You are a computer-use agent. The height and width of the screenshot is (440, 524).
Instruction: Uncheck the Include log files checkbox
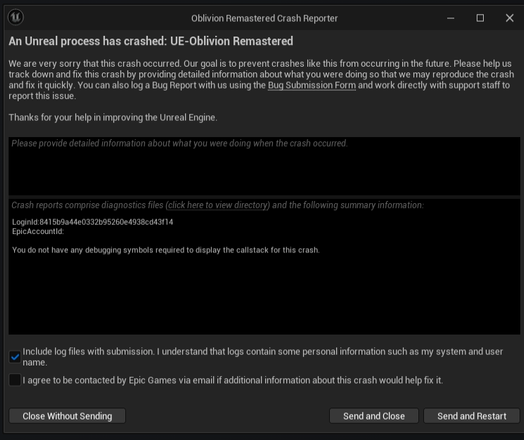(x=15, y=357)
